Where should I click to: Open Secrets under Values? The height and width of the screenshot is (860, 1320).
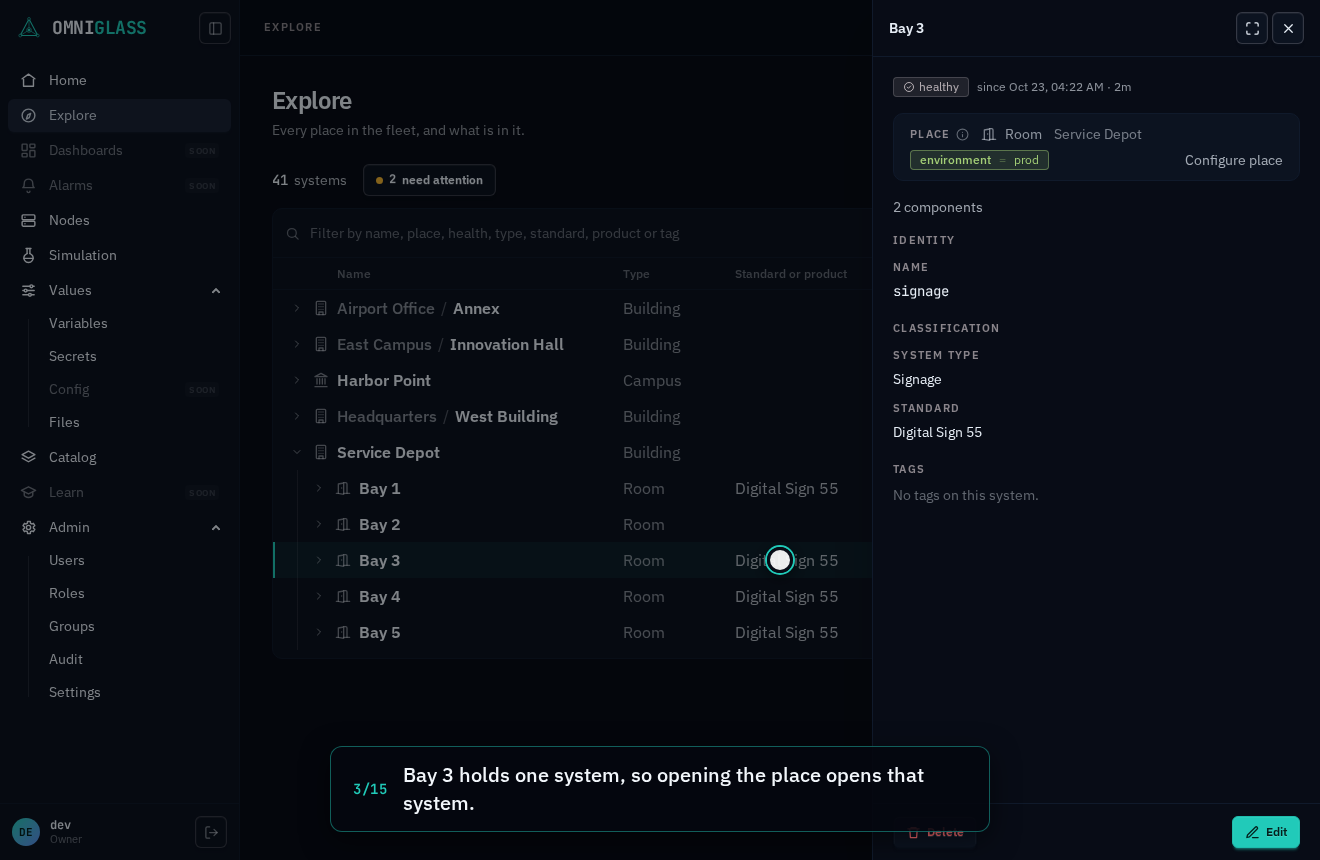(73, 356)
